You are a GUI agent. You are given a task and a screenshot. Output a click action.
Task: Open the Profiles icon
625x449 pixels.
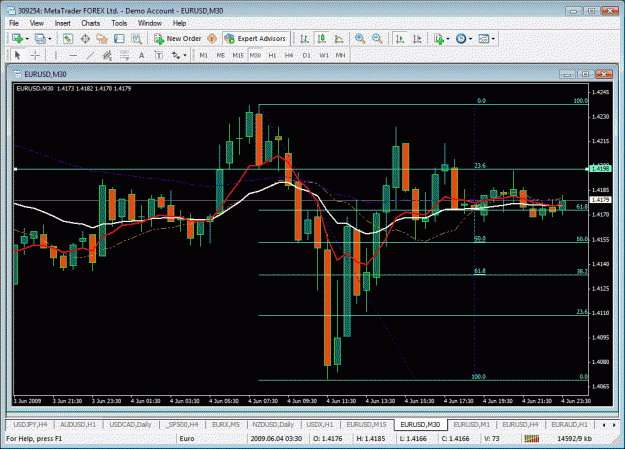pyautogui.click(x=40, y=39)
